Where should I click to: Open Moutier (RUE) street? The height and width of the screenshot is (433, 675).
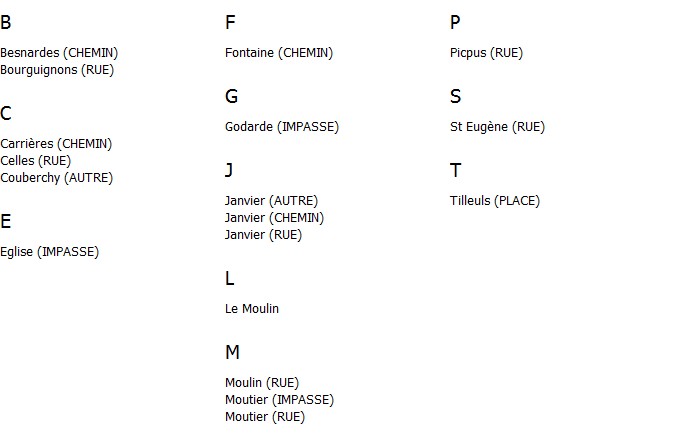coord(265,417)
